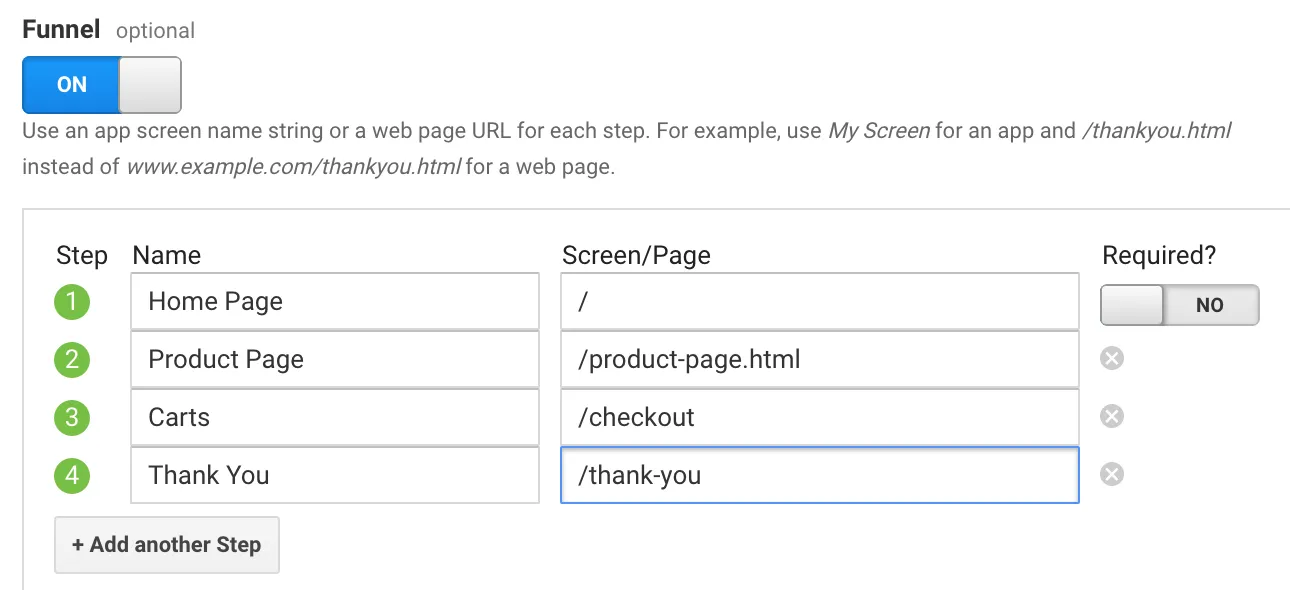The width and height of the screenshot is (1290, 590).
Task: Click the /thank-you URL field
Action: pos(820,475)
